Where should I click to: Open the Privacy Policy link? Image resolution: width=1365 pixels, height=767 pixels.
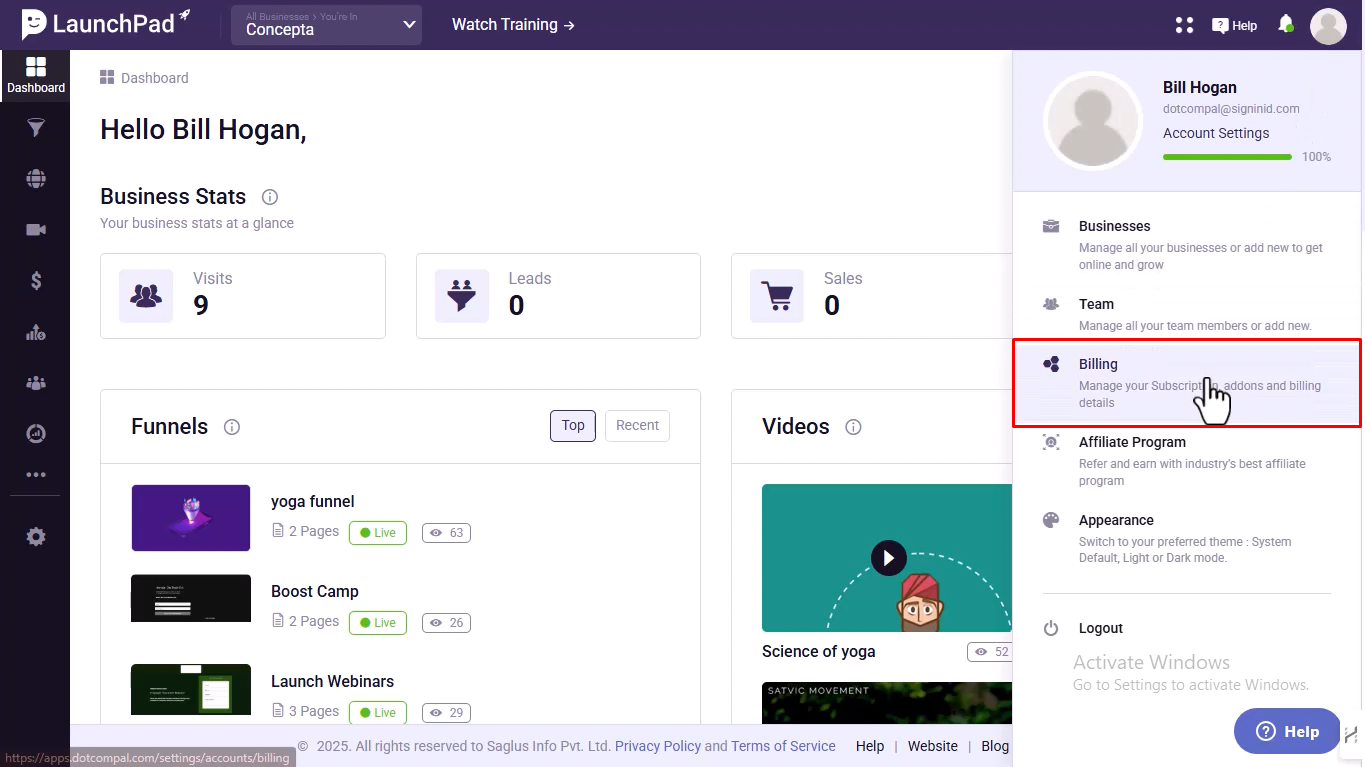click(658, 746)
